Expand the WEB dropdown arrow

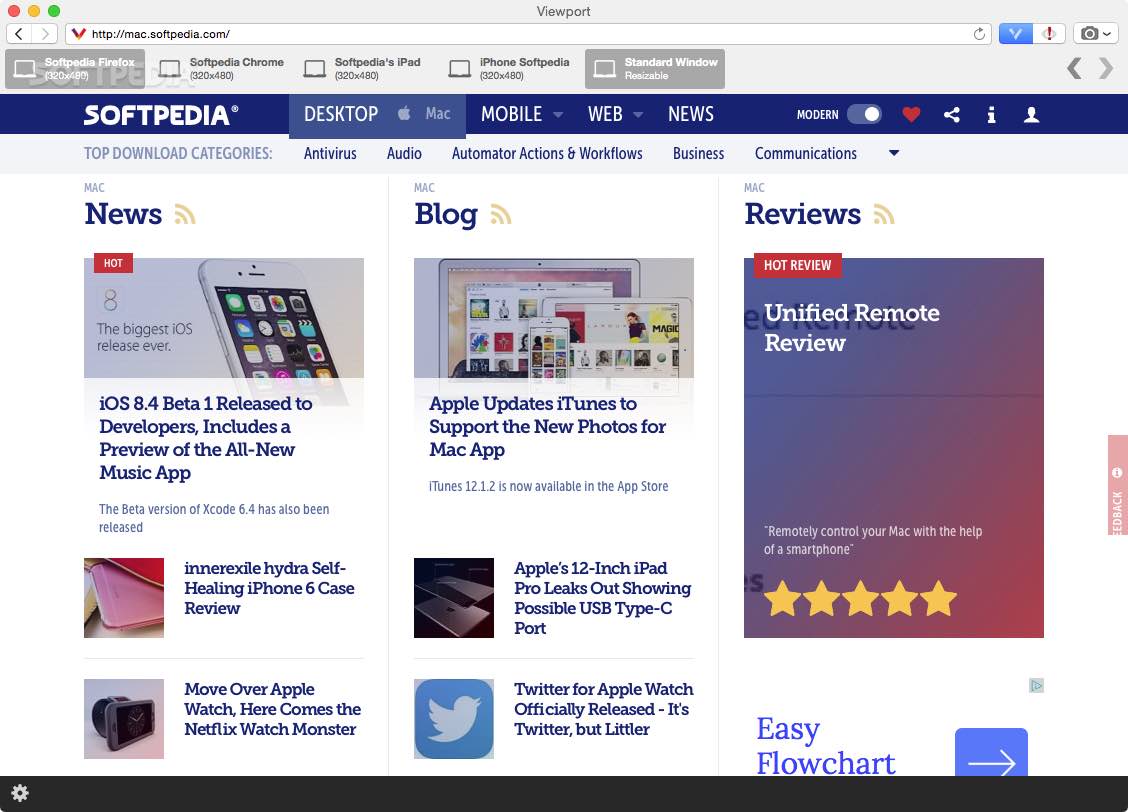[x=638, y=114]
